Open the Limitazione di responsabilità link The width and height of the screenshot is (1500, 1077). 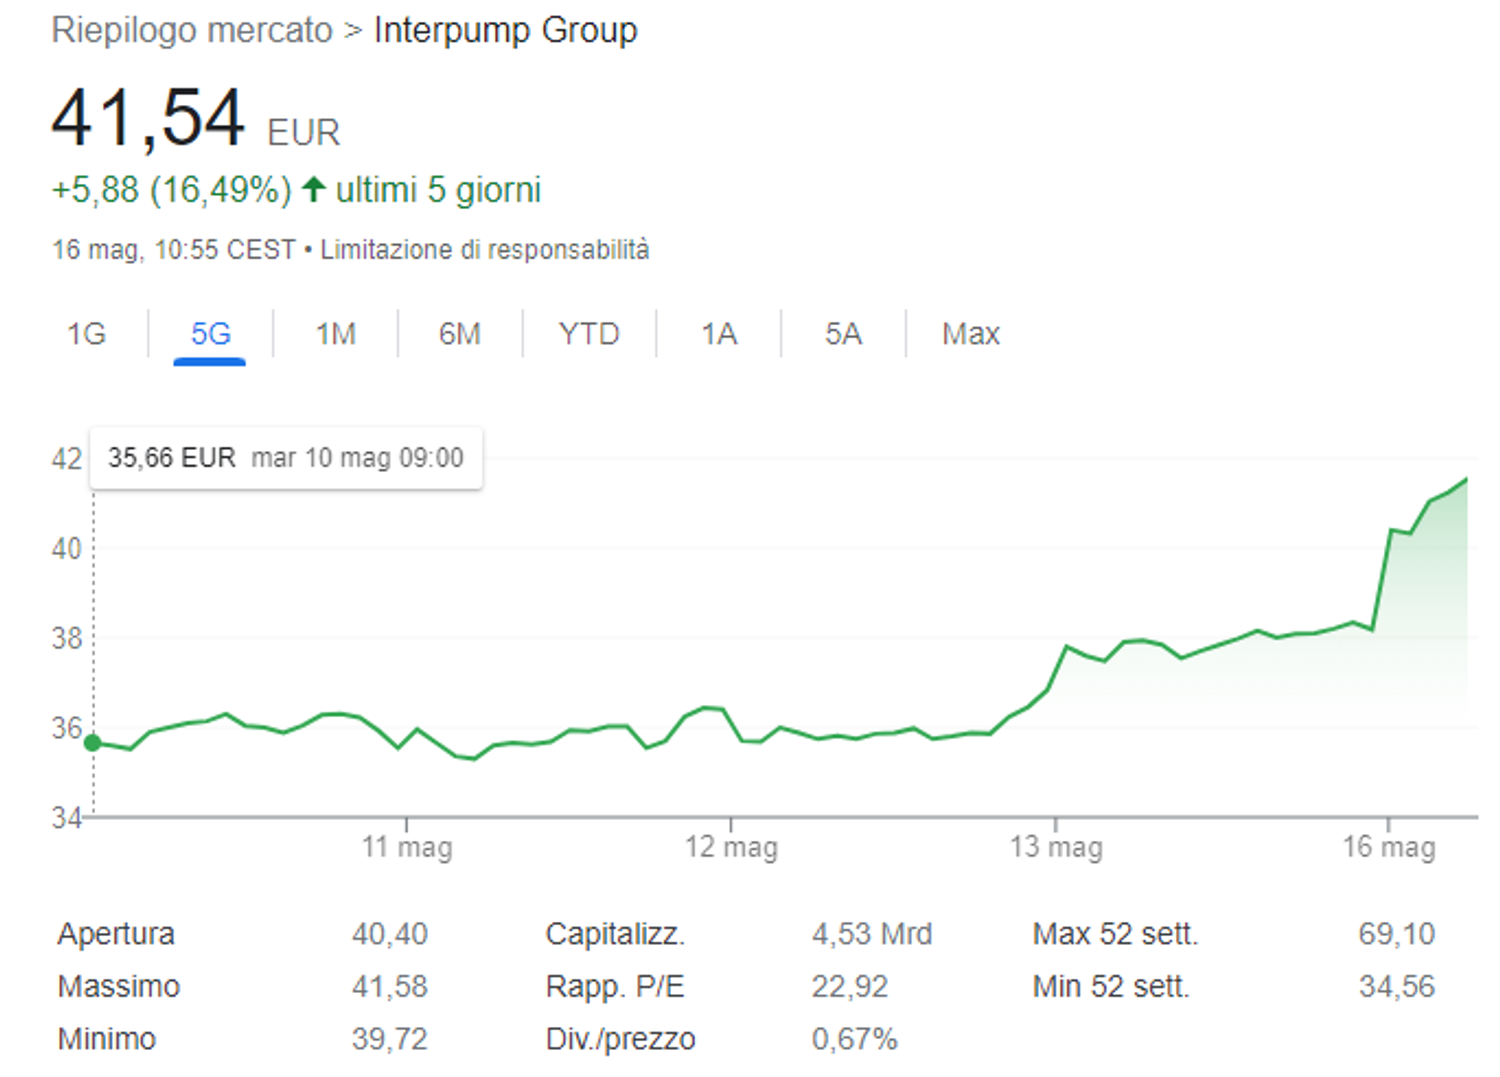485,250
